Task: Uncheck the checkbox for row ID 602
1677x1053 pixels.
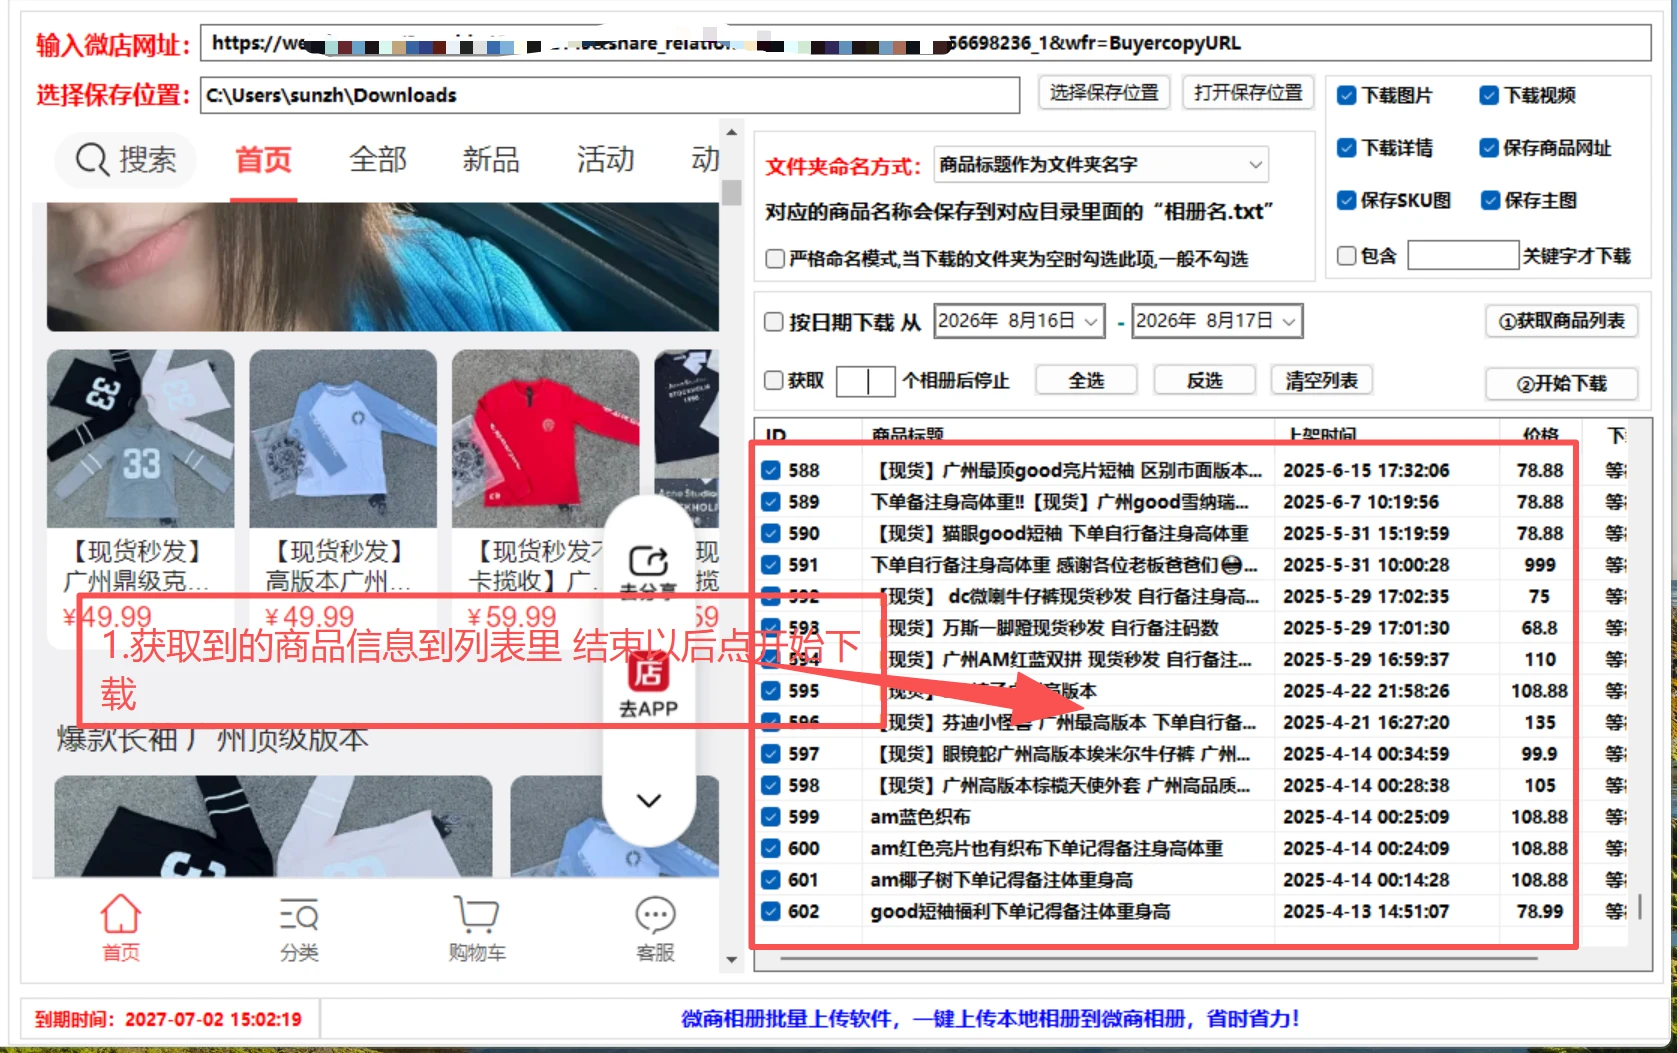Action: (x=771, y=911)
